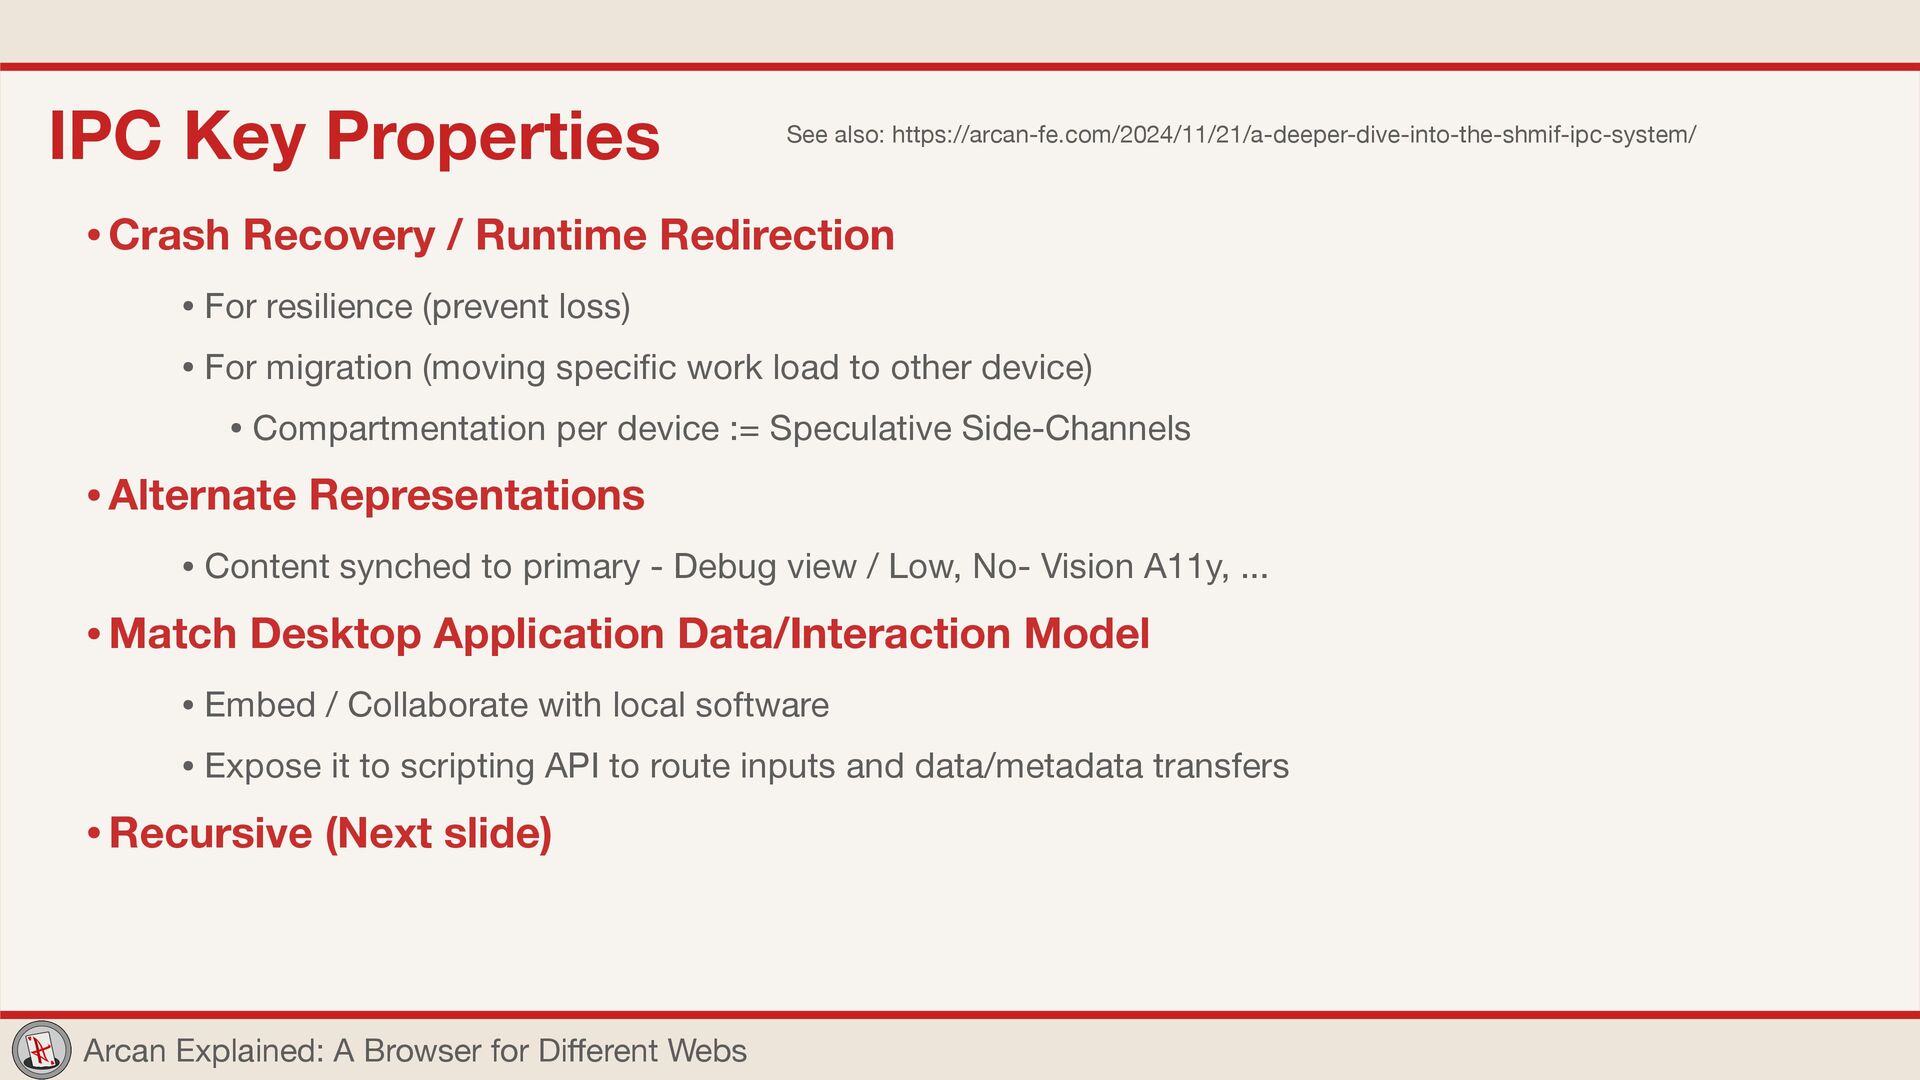Image resolution: width=1920 pixels, height=1080 pixels.
Task: Click 'Expose it to scripting API' bullet
Action: (746, 766)
